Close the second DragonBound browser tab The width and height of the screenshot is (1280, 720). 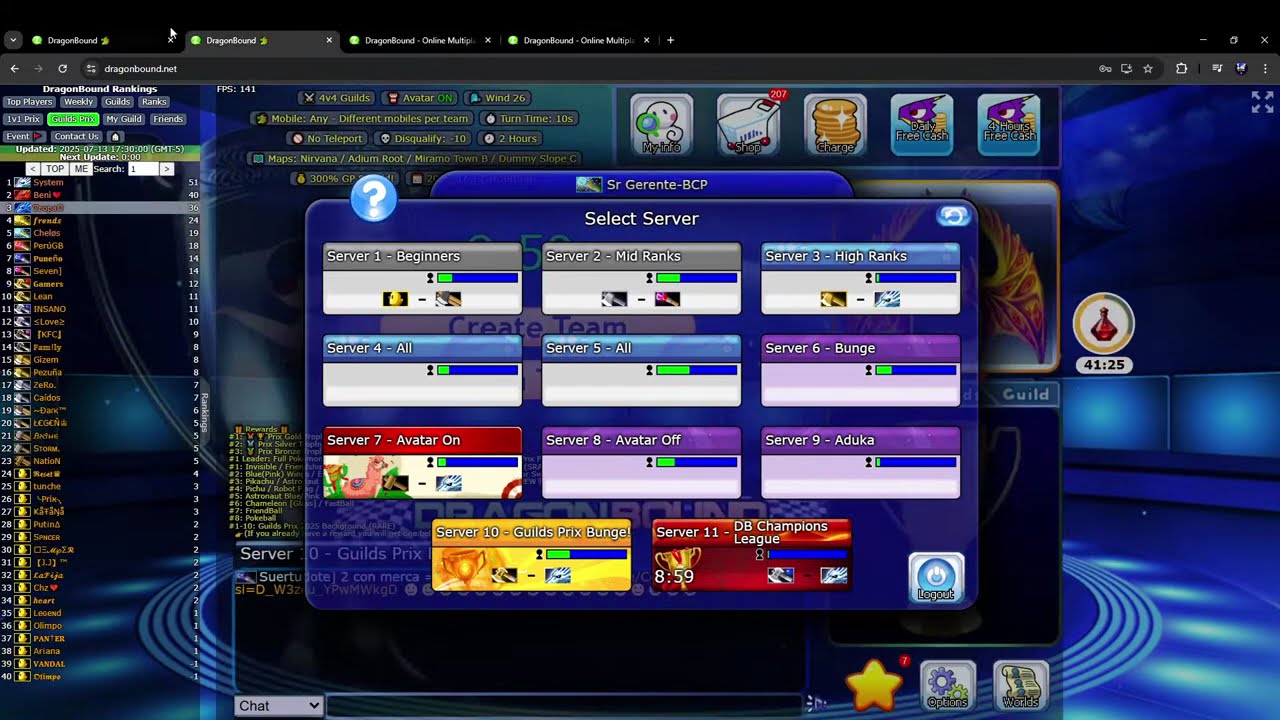click(329, 40)
